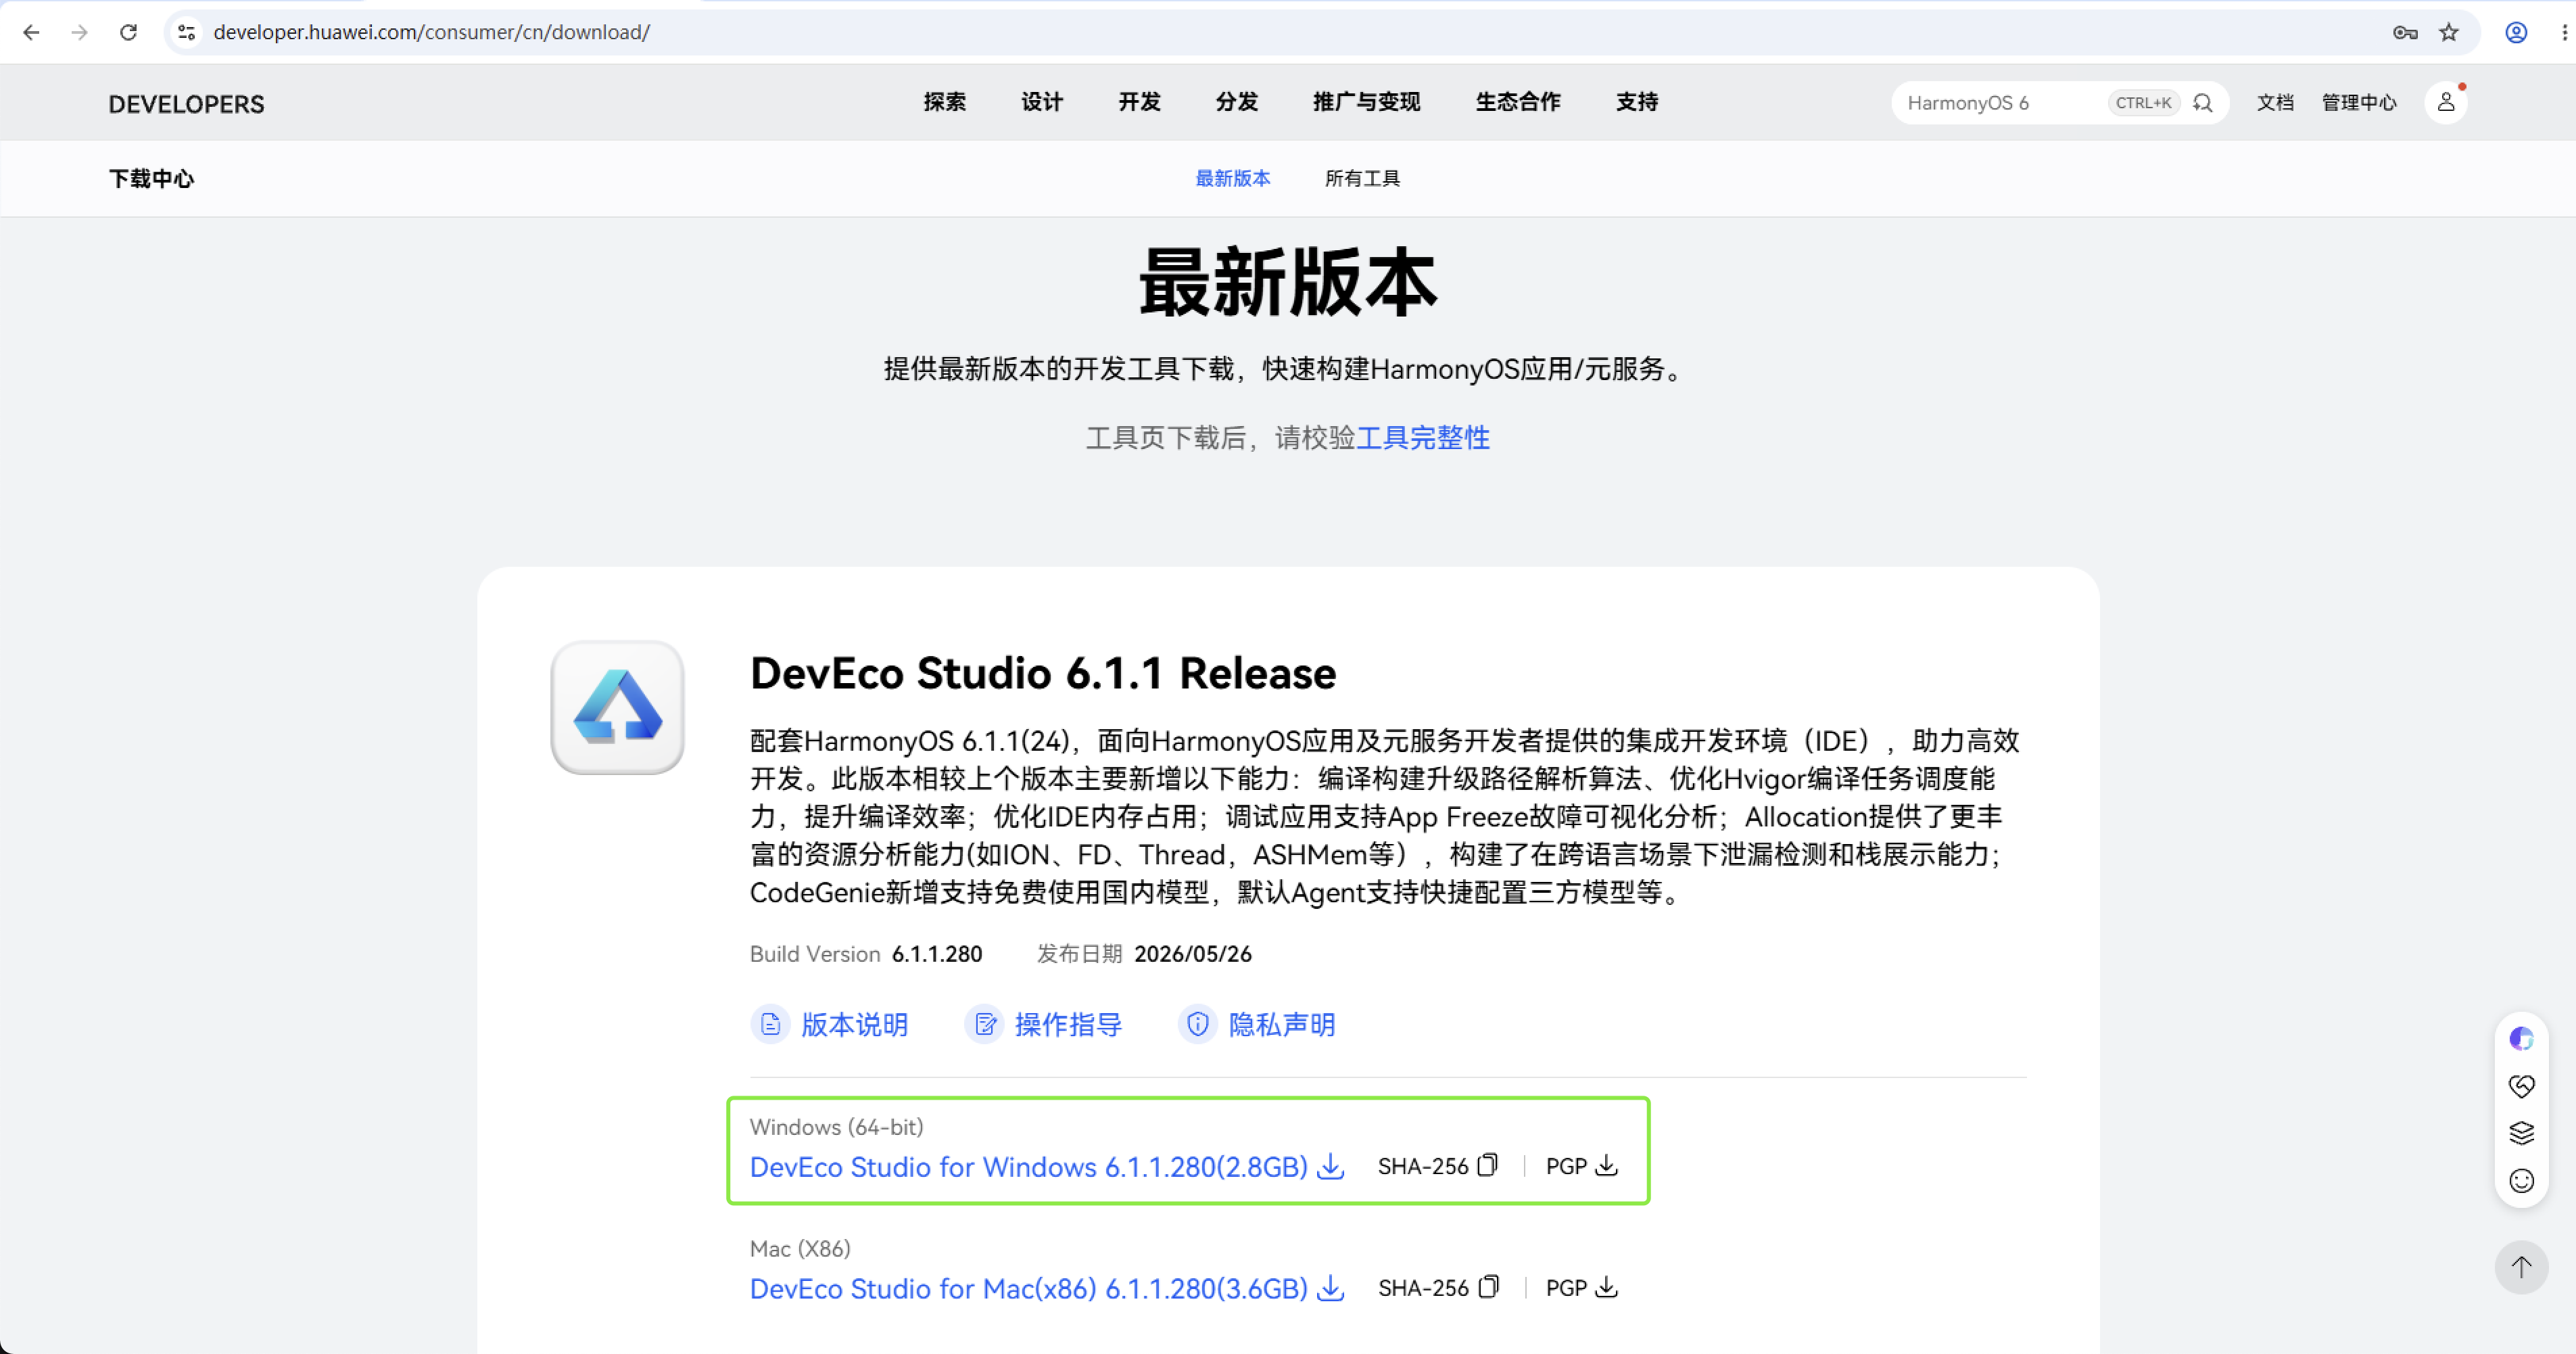Click the search magnifier icon

pos(2203,103)
